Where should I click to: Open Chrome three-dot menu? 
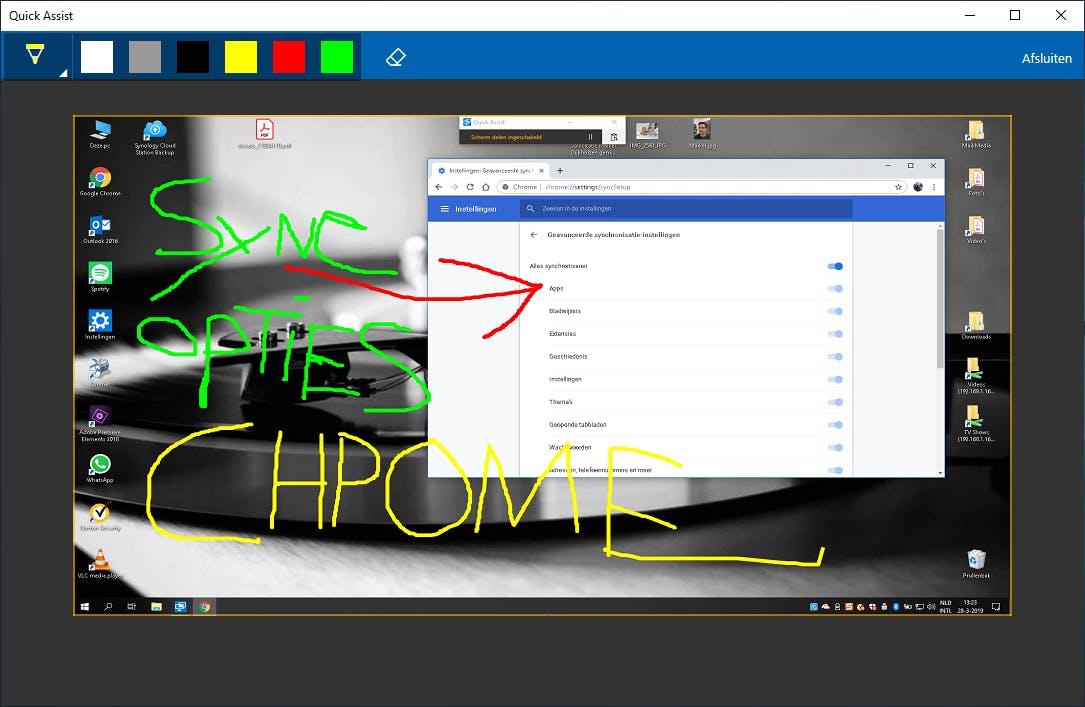click(934, 187)
